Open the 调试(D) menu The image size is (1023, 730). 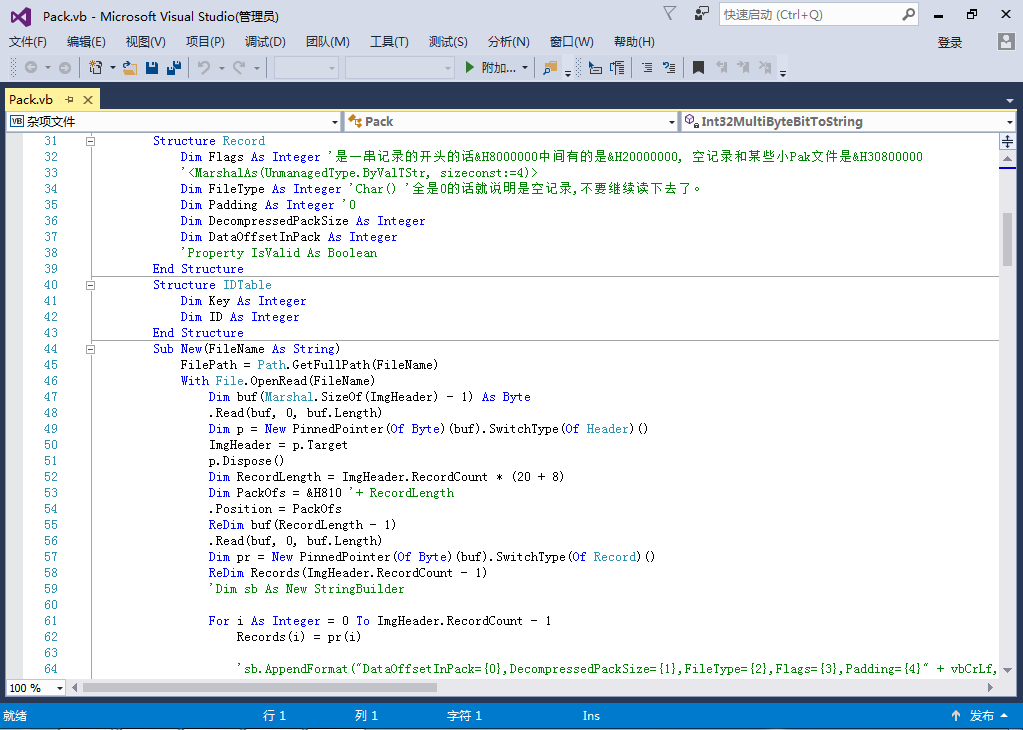click(265, 41)
